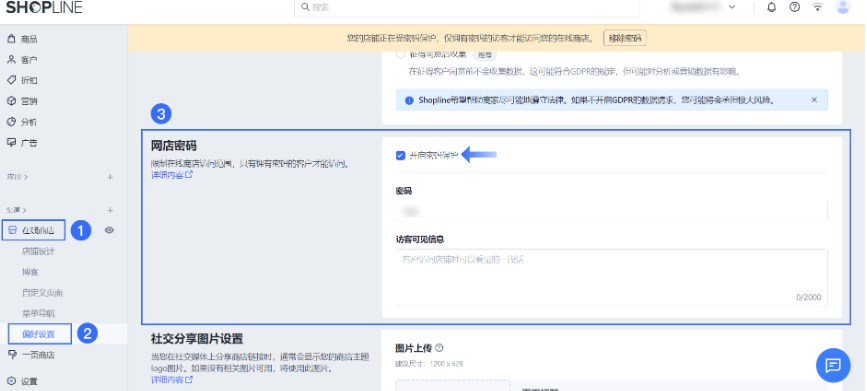Open the chat support bubble
867x391 pixels.
(x=833, y=365)
